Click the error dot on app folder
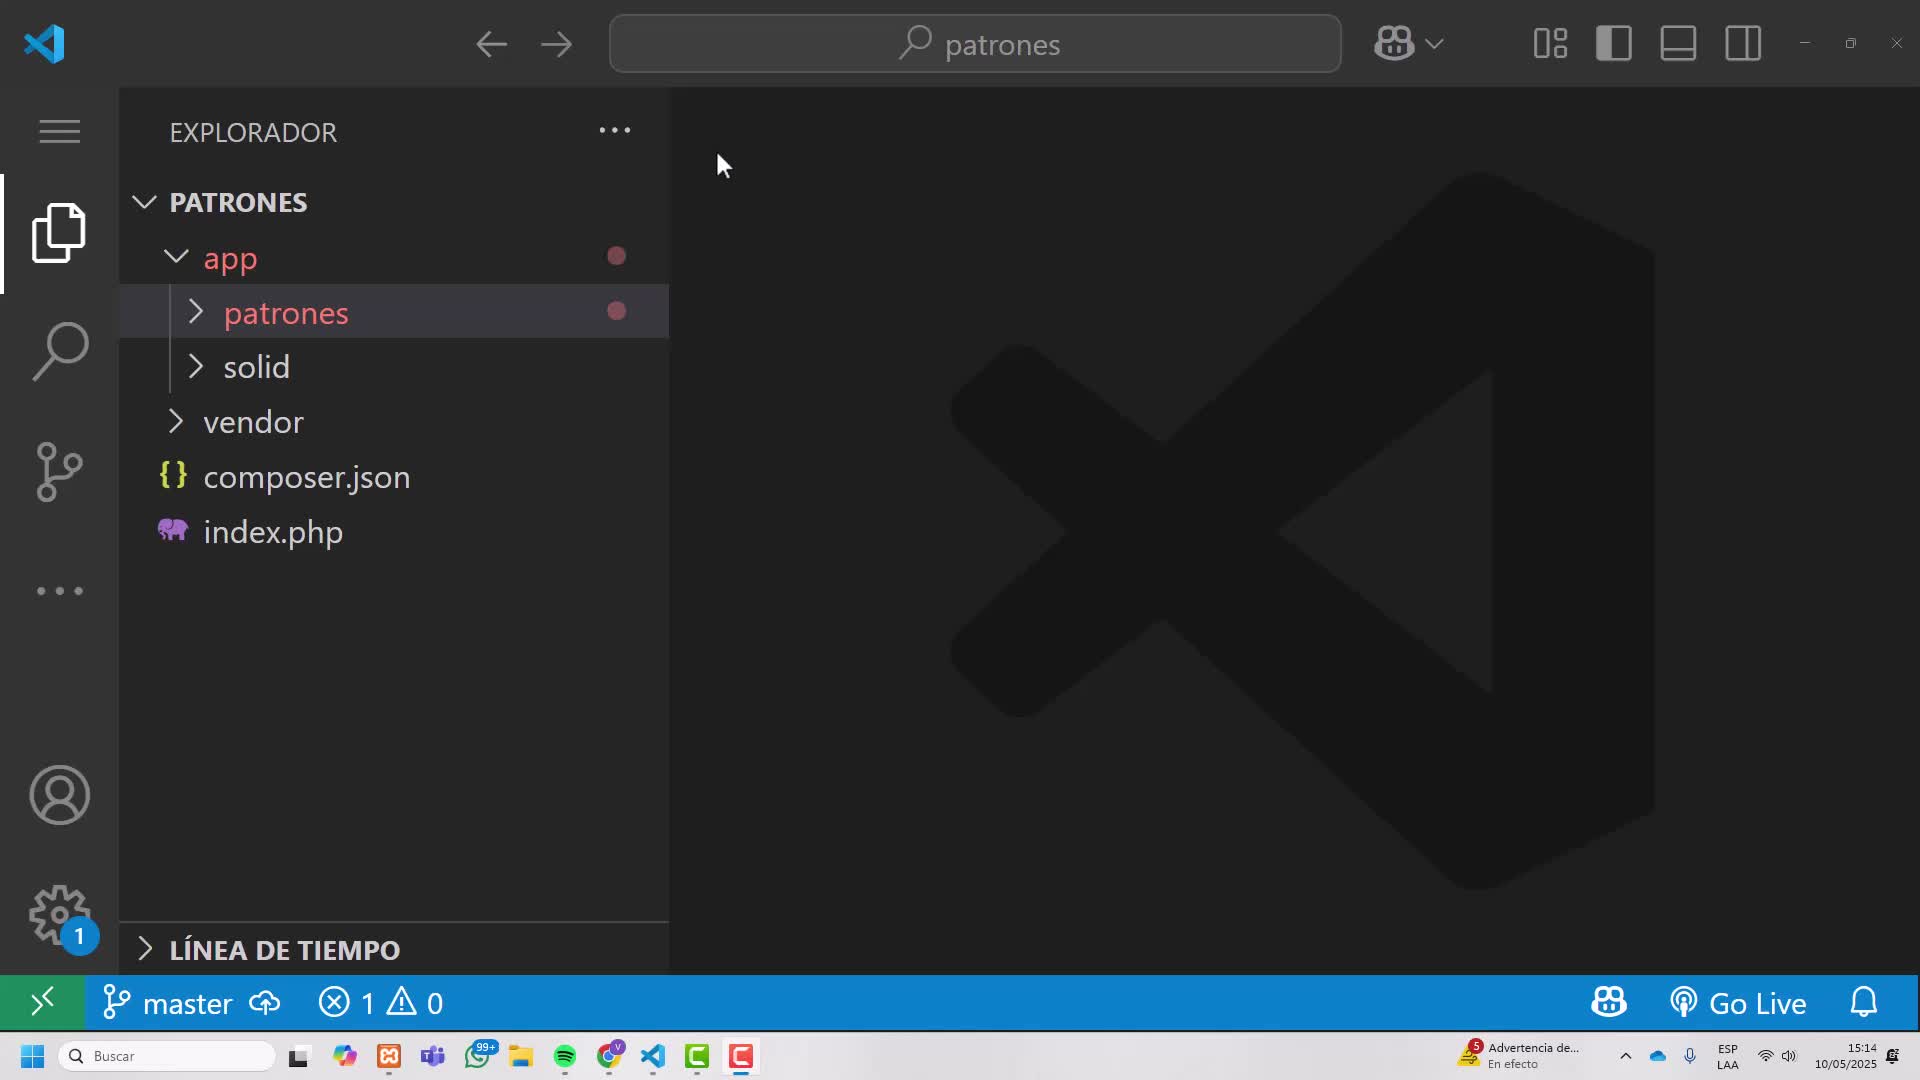The image size is (1920, 1080). tap(617, 256)
